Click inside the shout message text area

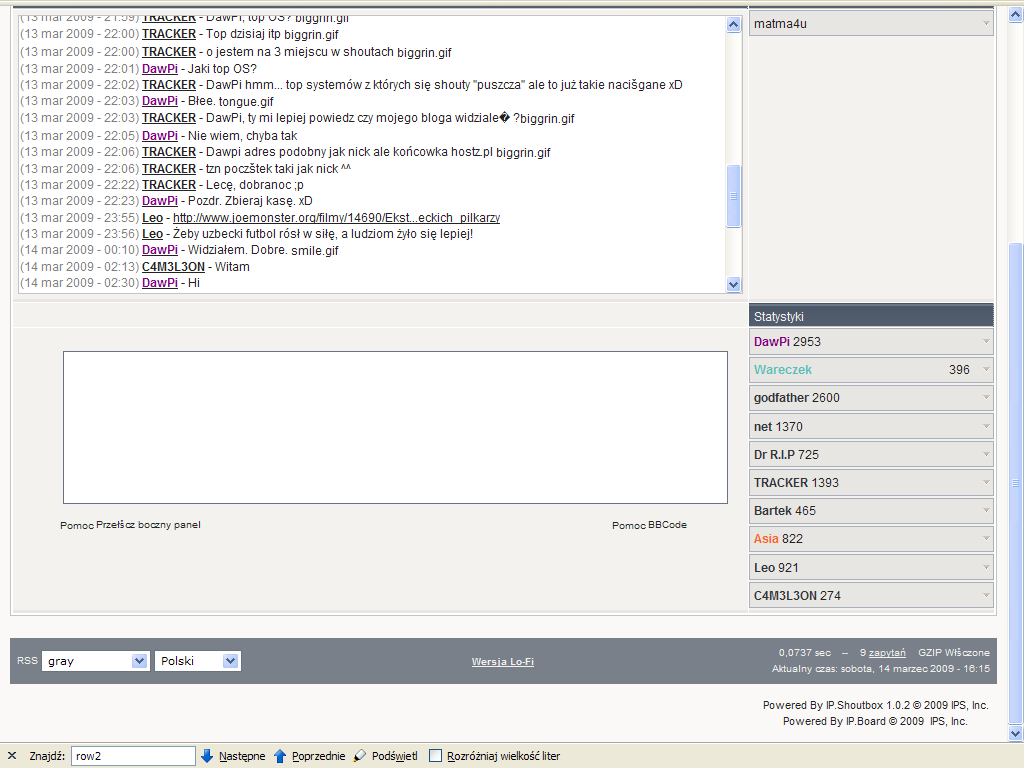(x=395, y=427)
